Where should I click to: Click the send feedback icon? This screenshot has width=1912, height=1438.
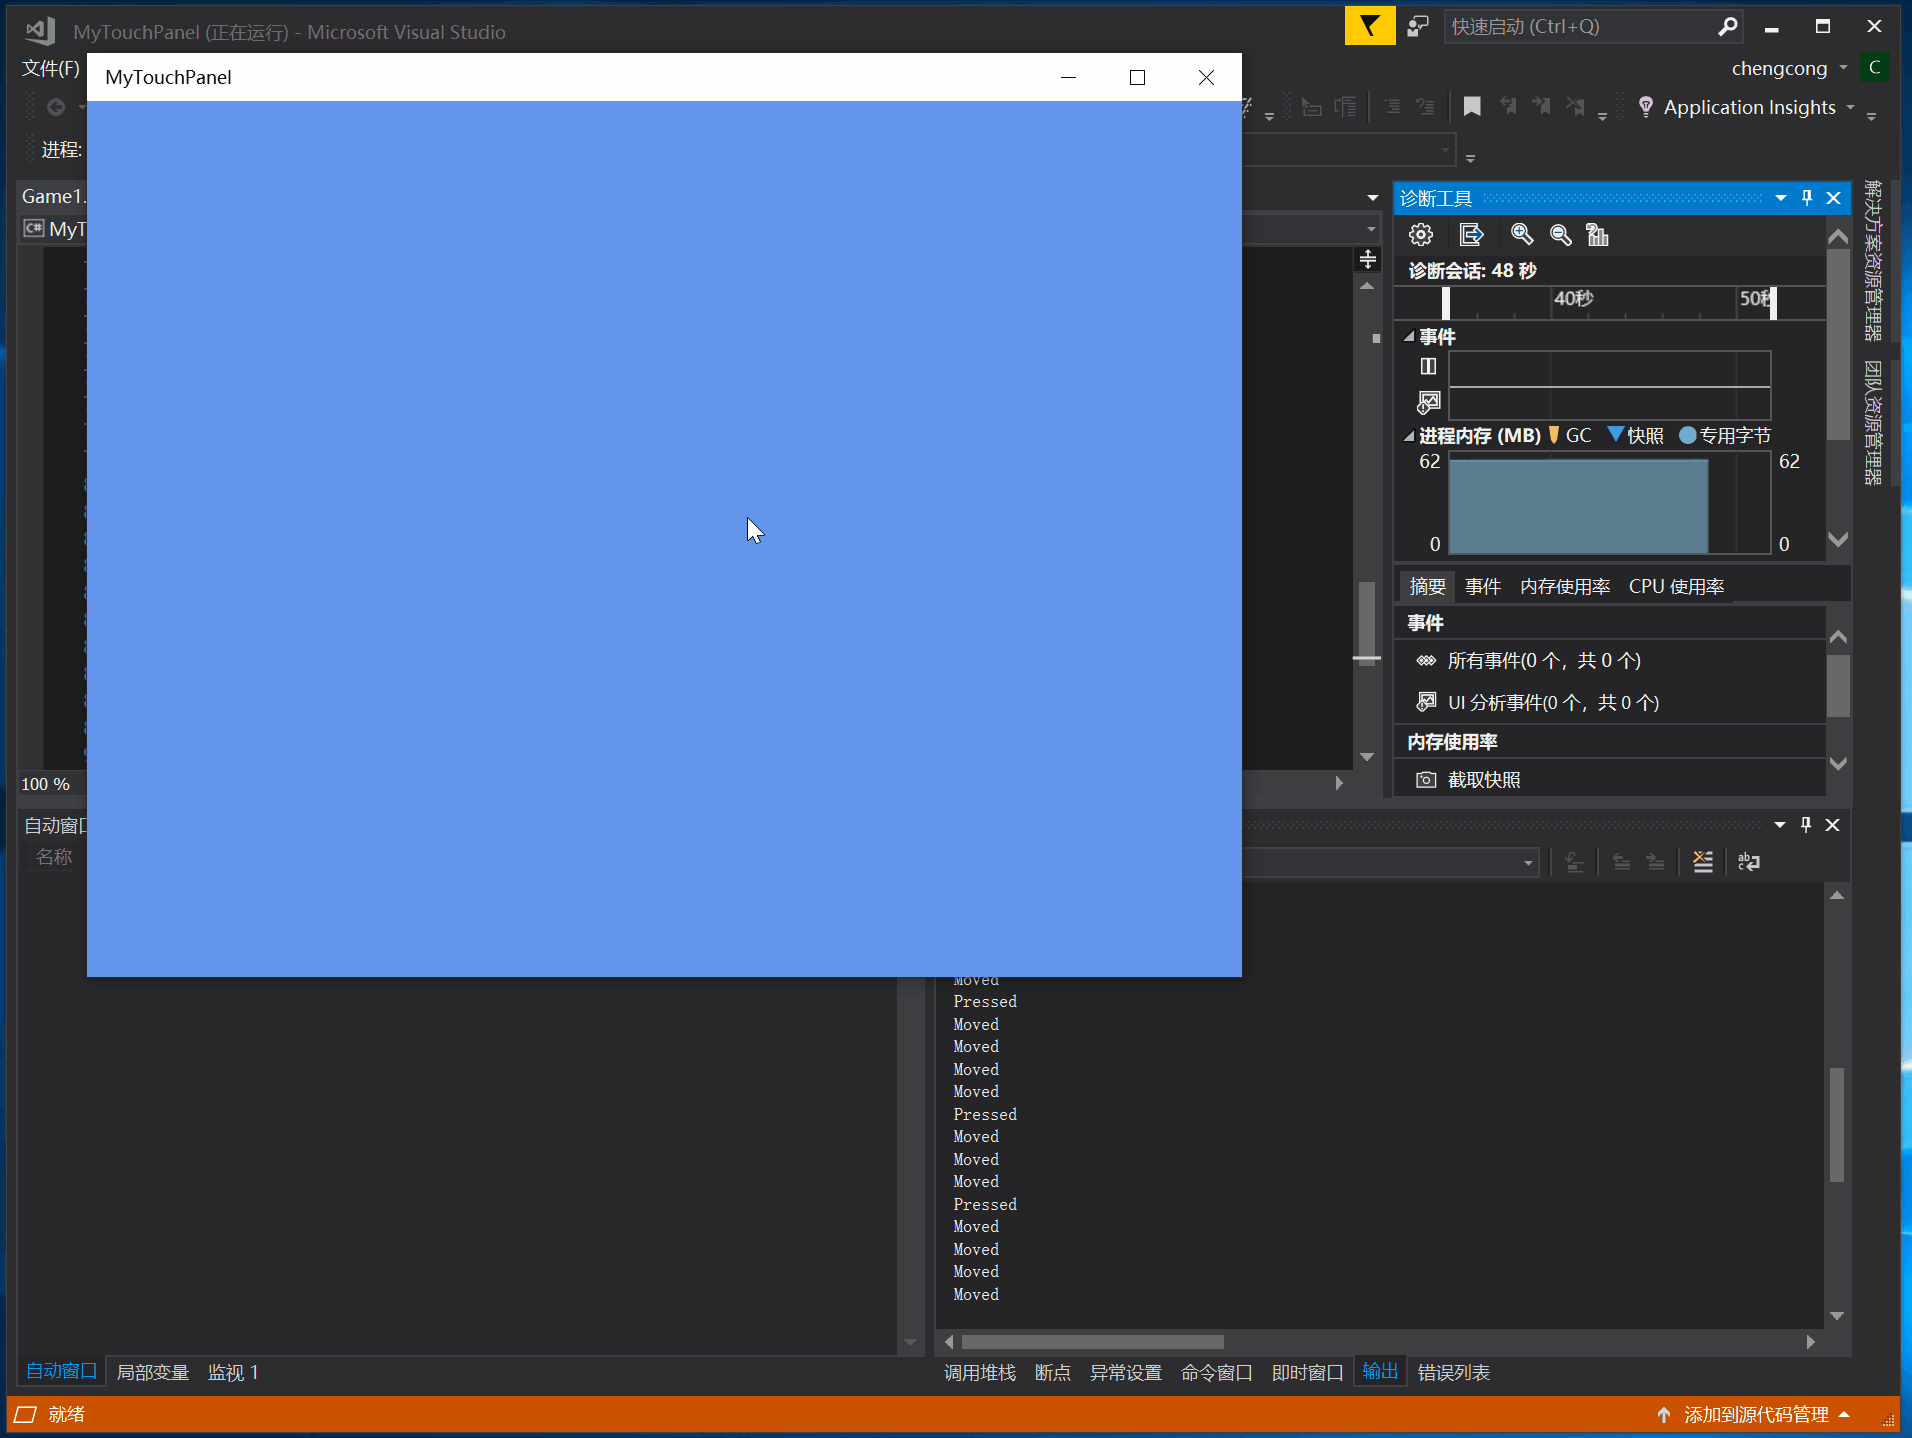pos(1417,27)
